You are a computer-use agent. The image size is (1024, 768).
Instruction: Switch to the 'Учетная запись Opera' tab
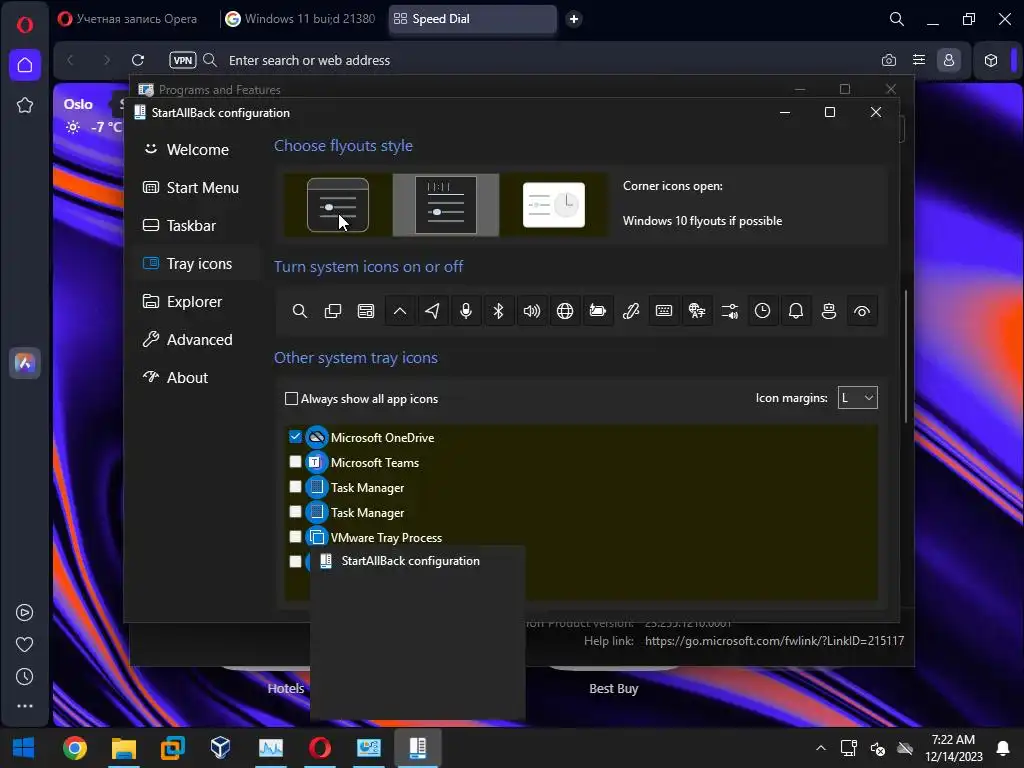coord(128,19)
